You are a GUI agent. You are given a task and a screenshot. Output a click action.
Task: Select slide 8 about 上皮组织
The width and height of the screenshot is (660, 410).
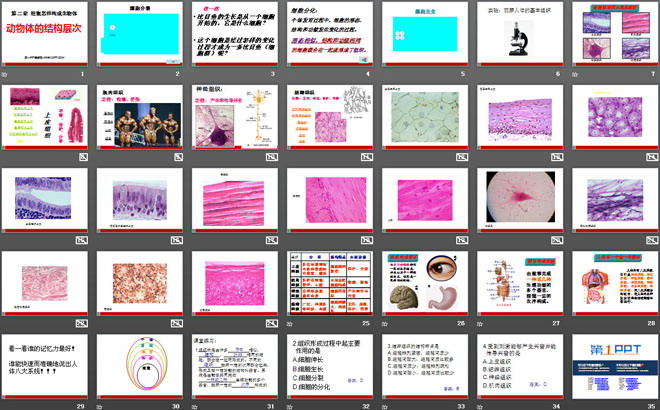coord(48,115)
